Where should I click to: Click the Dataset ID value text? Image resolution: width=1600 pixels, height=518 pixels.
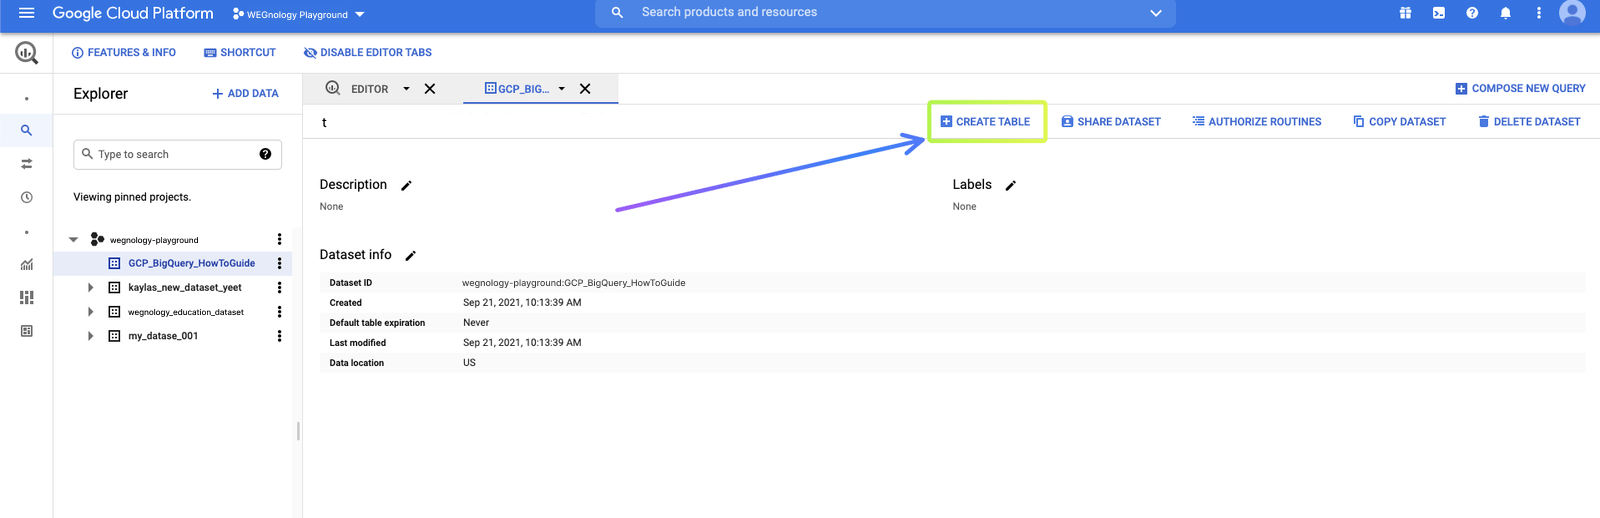pos(574,283)
